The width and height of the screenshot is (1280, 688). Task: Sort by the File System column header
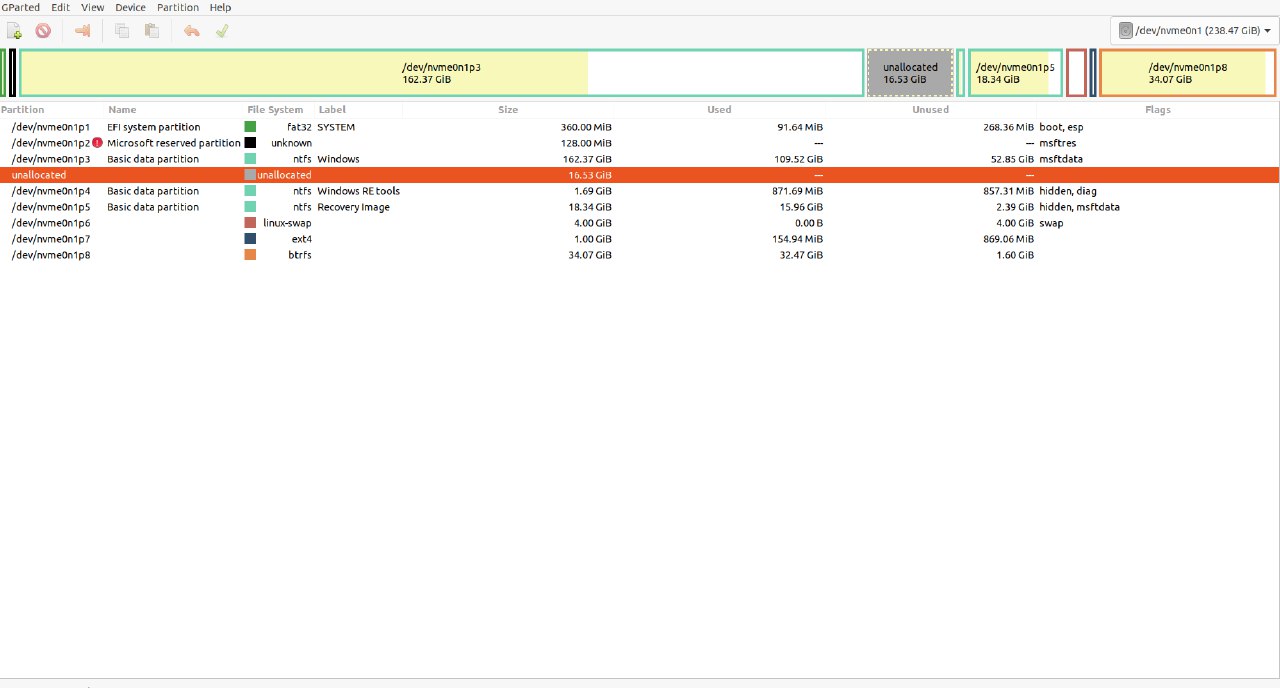(275, 110)
